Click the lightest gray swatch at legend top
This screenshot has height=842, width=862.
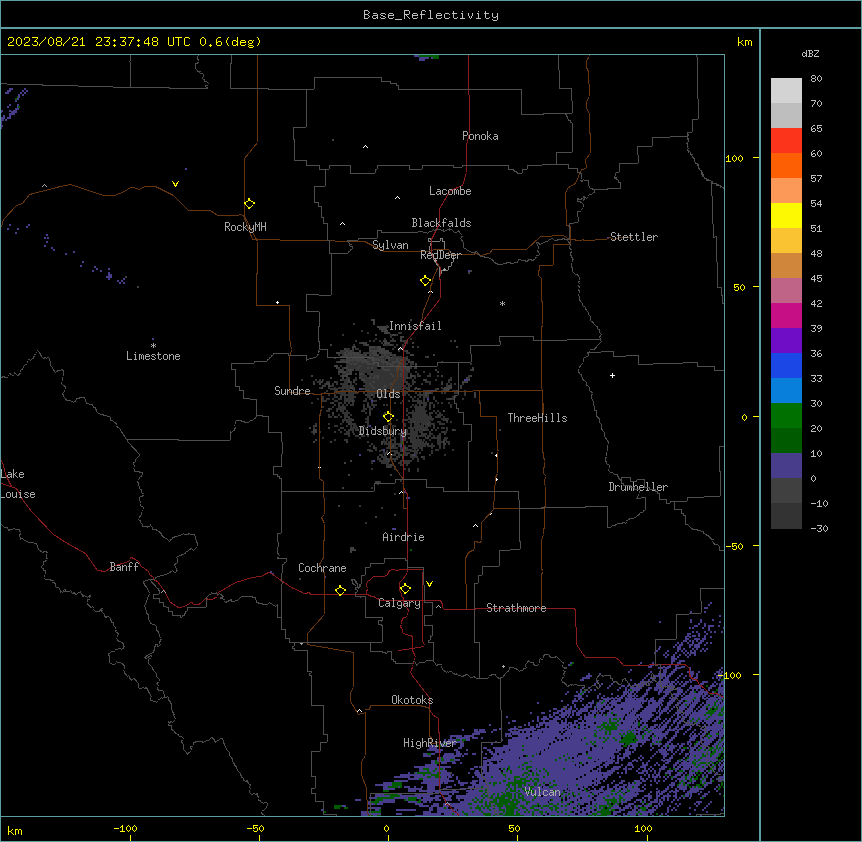coord(786,90)
